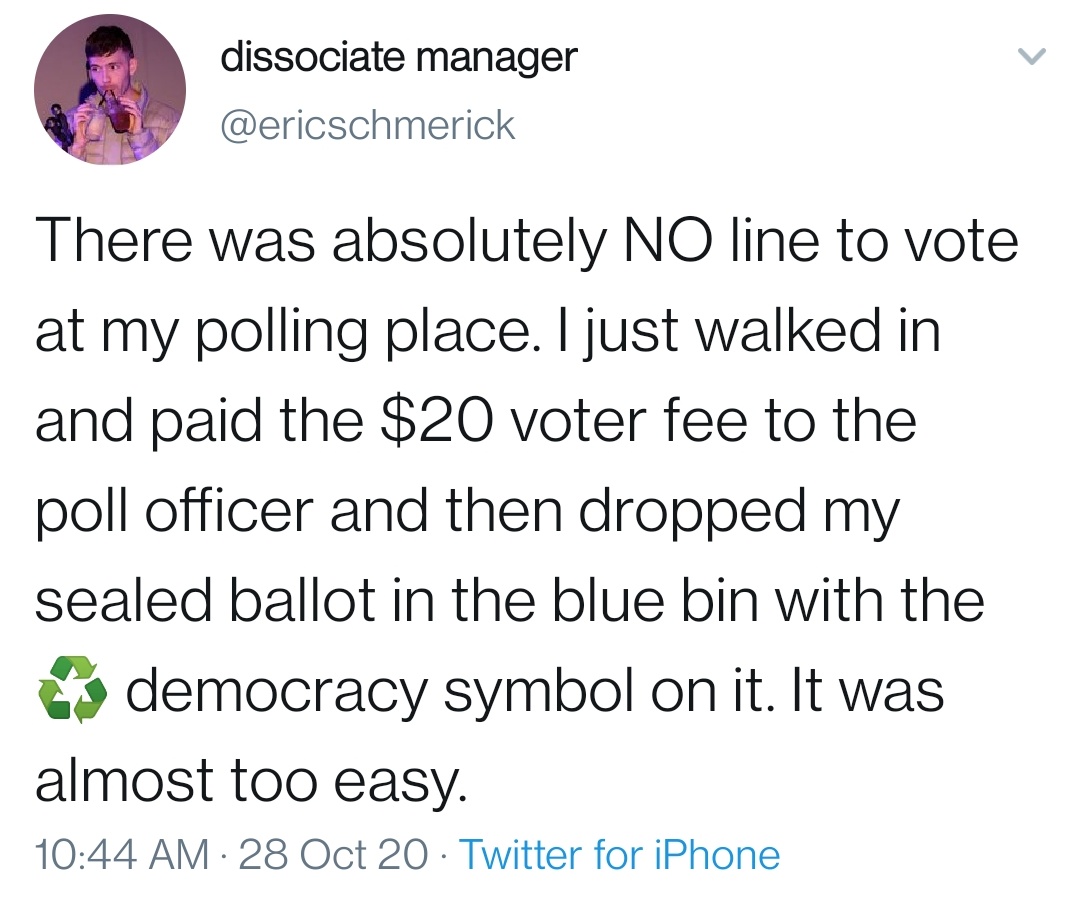The width and height of the screenshot is (1080, 900).
Task: Open the author's round profile picture
Action: click(110, 90)
